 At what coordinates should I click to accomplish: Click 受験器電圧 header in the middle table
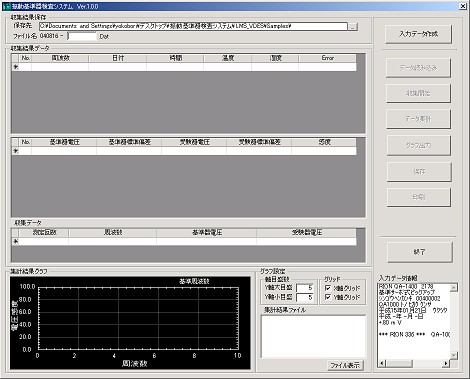tap(194, 142)
